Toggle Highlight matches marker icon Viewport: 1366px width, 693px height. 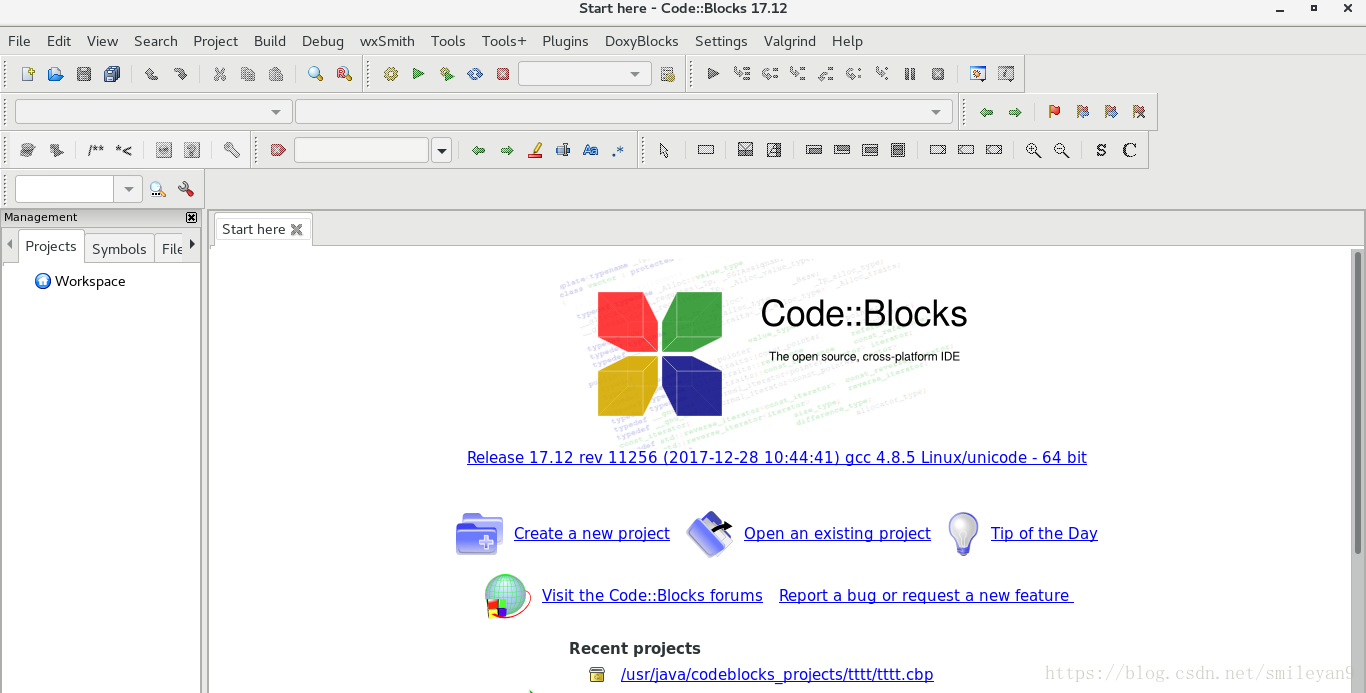535,150
